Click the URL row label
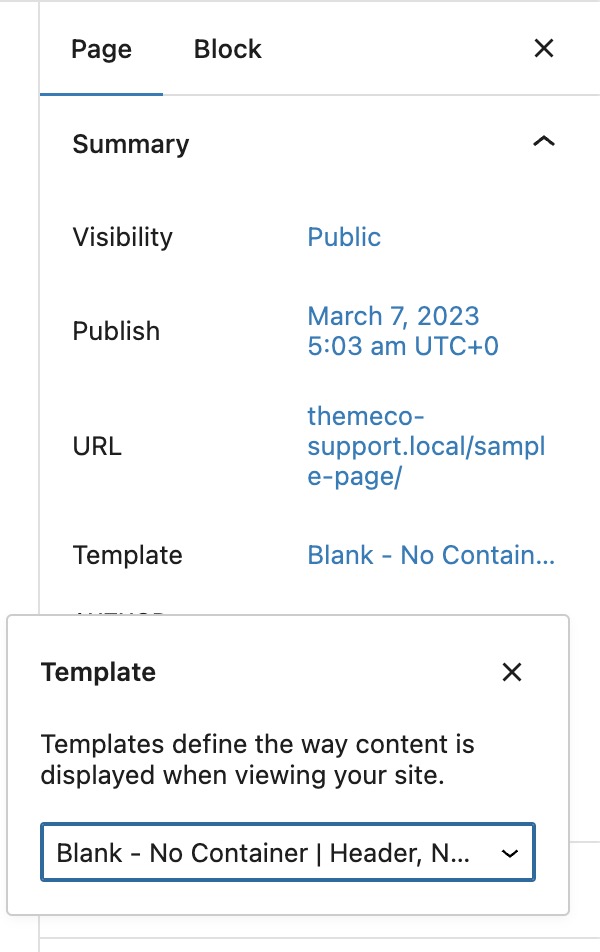This screenshot has height=952, width=600. pyautogui.click(x=97, y=446)
